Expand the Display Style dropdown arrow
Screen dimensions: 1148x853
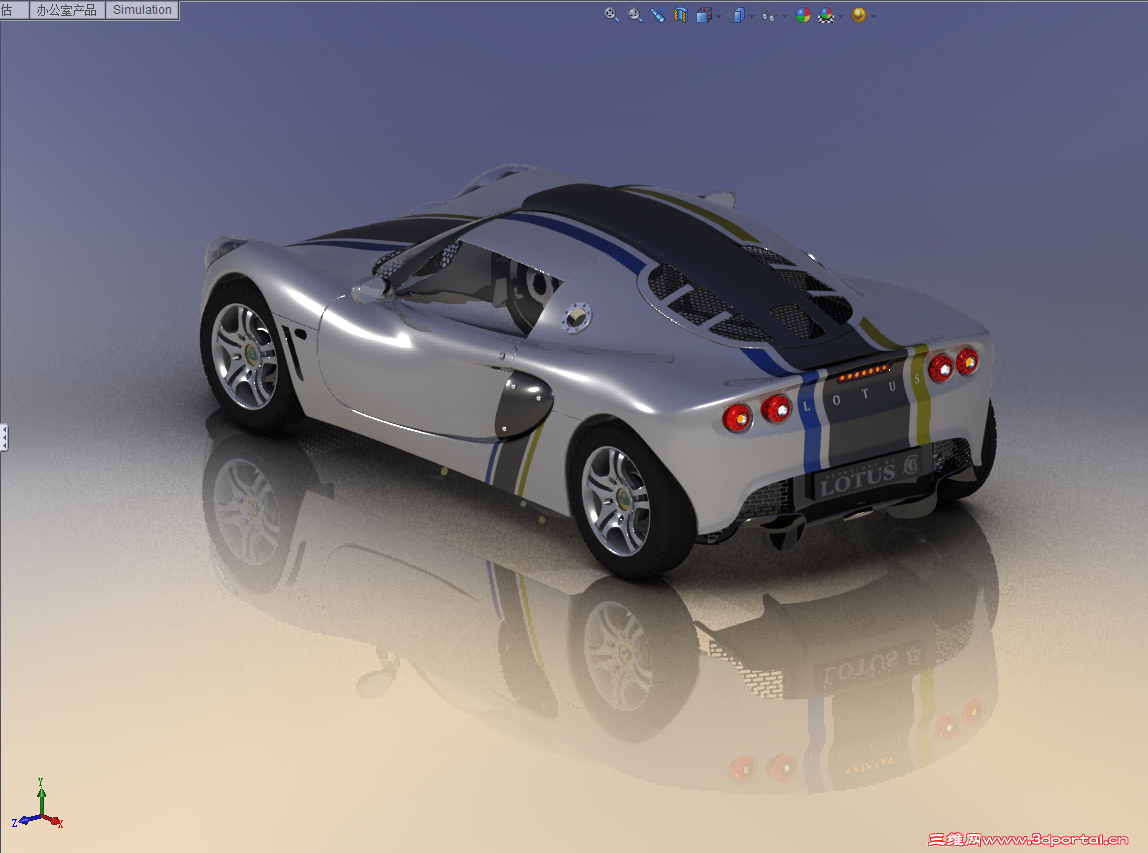click(751, 16)
